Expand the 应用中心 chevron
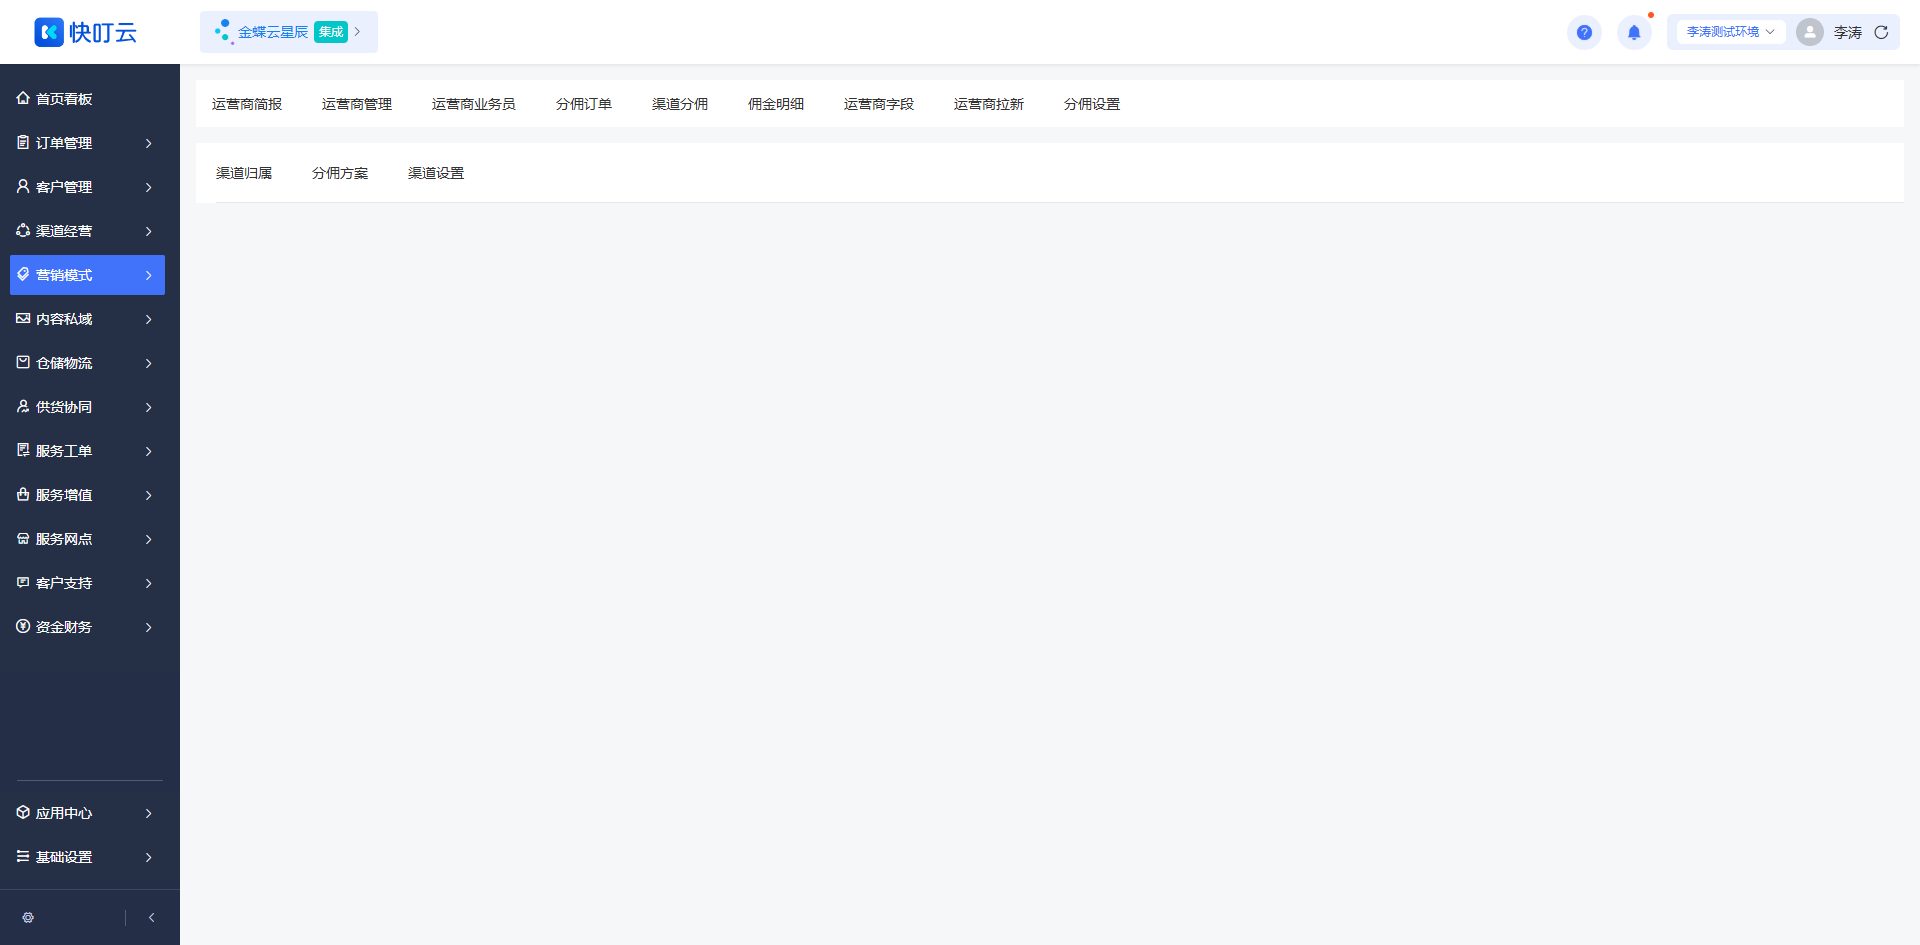 tap(148, 813)
